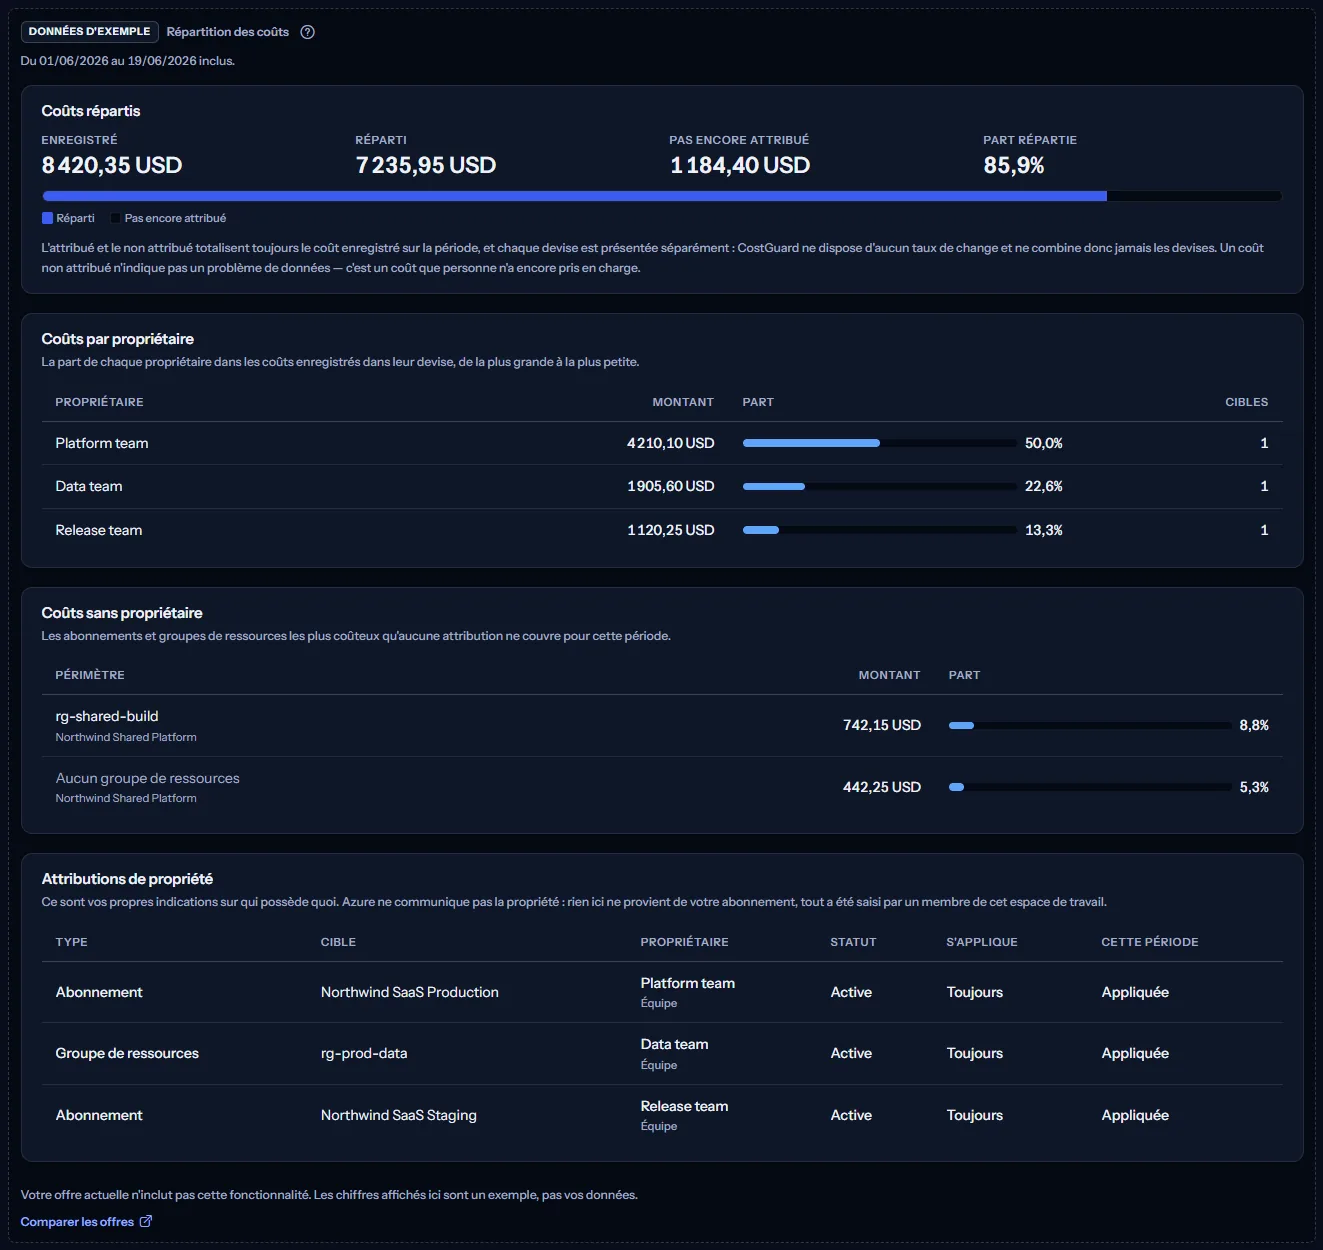1323x1250 pixels.
Task: Click the PROPRIÉTAIRE header in Coûts par propriétaire
Action: [x=99, y=402]
